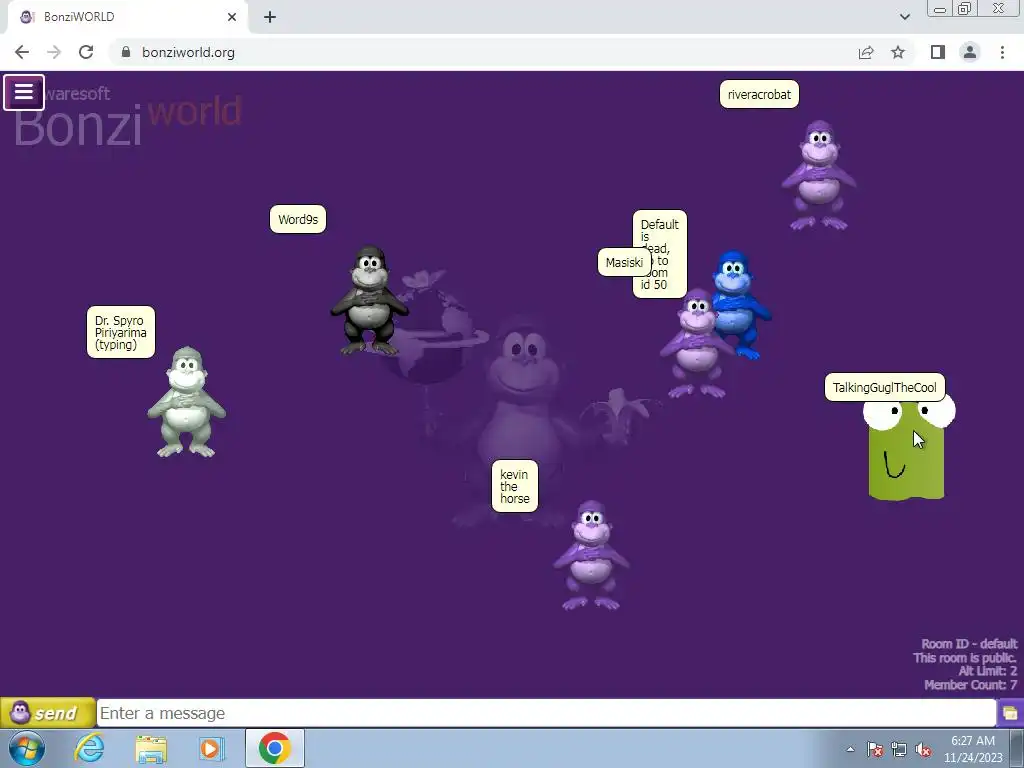This screenshot has width=1024, height=768.
Task: Bookmark this page with the star icon
Action: [x=898, y=52]
